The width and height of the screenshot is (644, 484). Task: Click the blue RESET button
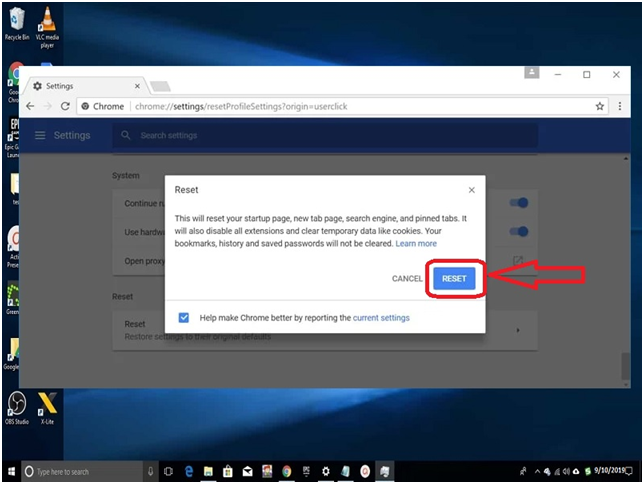point(454,279)
